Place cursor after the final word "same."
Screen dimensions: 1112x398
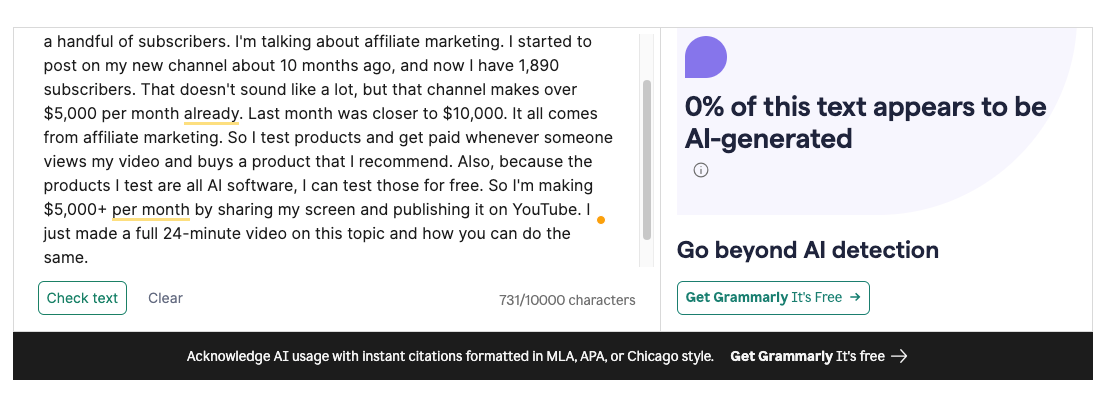(x=89, y=258)
